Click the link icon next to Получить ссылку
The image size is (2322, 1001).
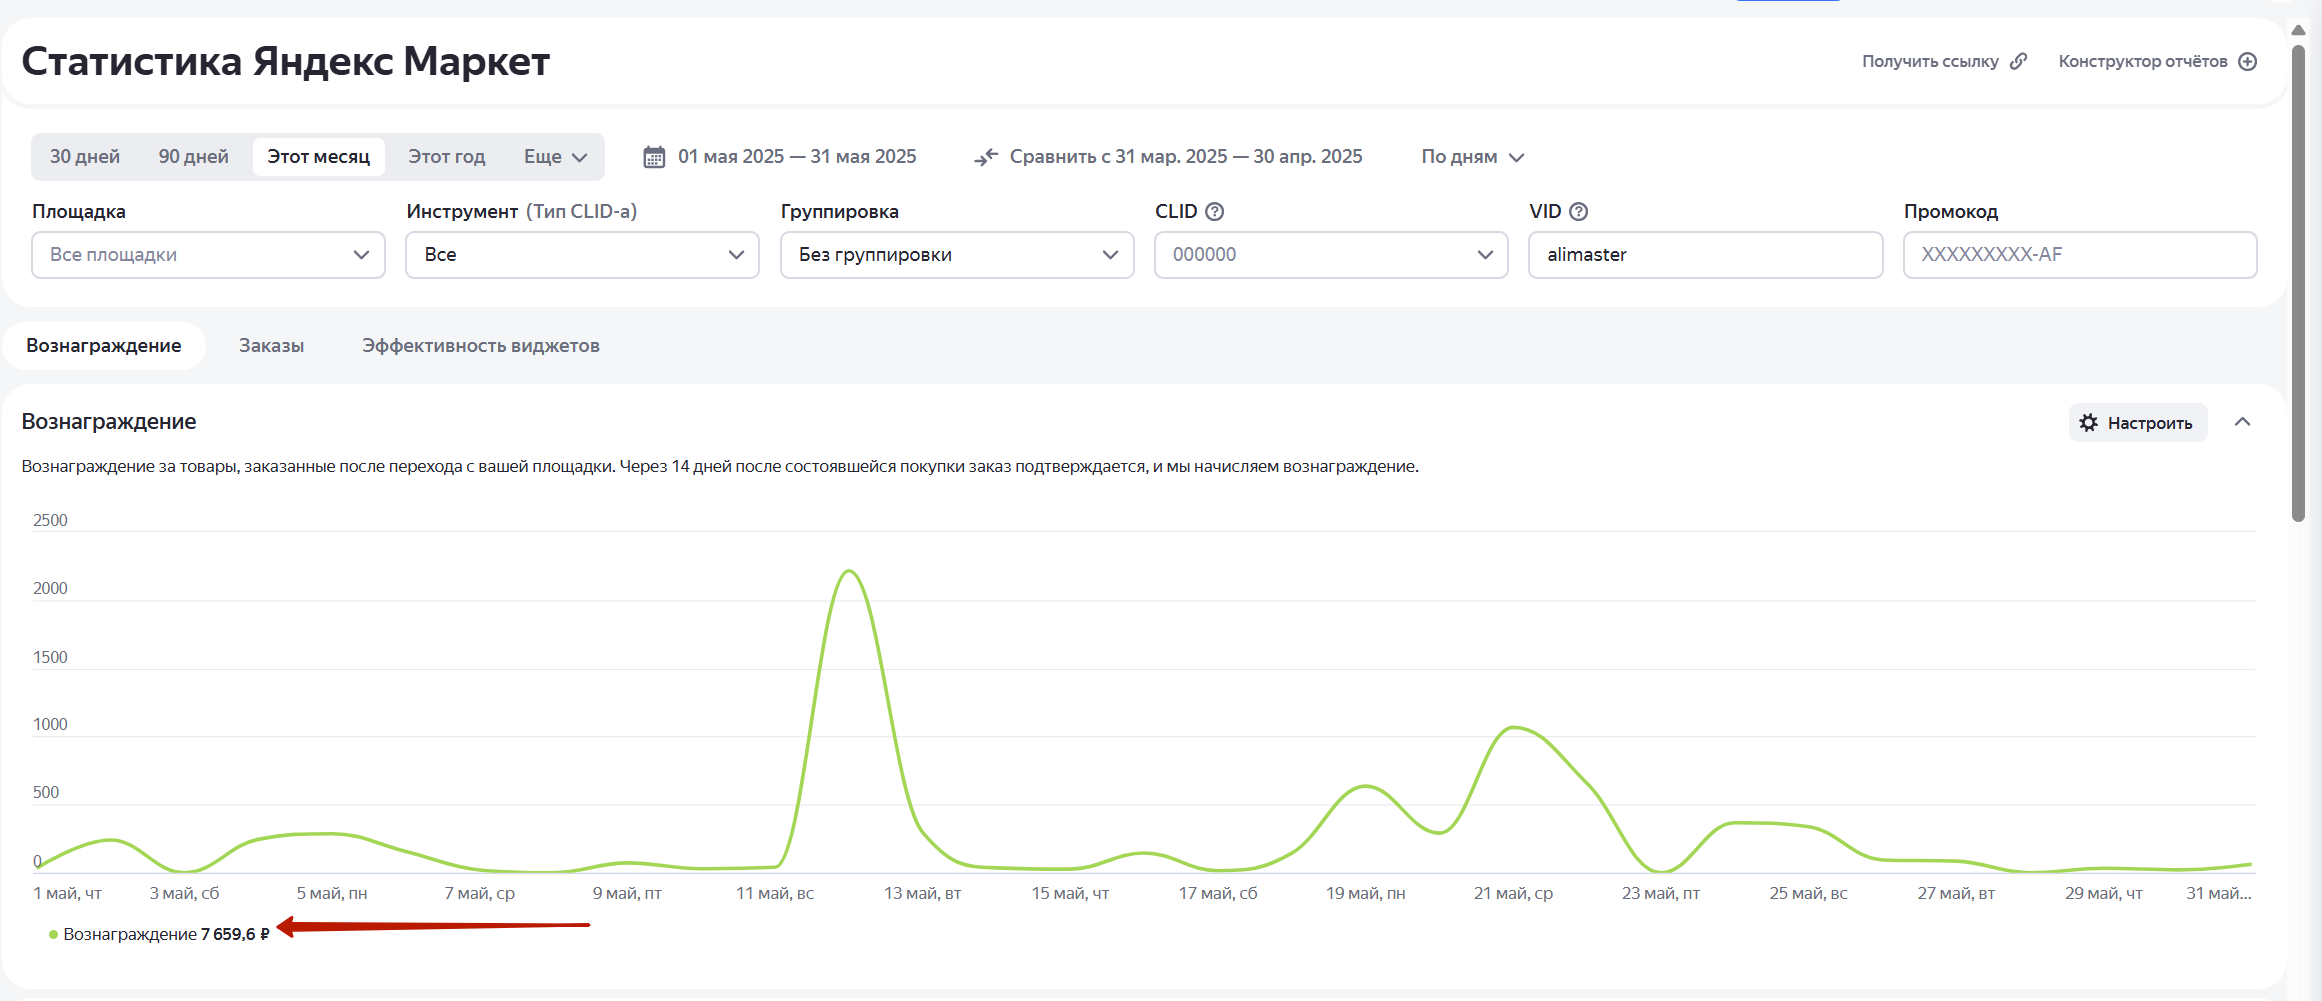point(2019,61)
